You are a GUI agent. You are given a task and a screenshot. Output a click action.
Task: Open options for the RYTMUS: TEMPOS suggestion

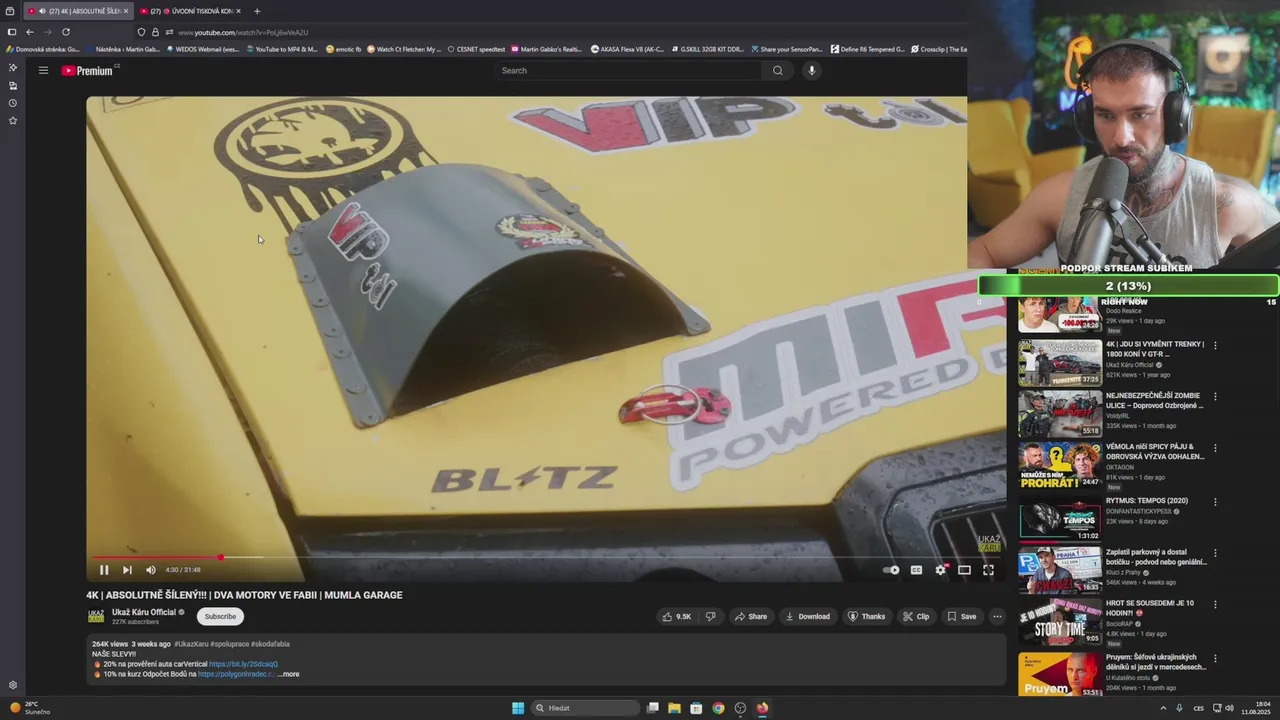(1215, 501)
